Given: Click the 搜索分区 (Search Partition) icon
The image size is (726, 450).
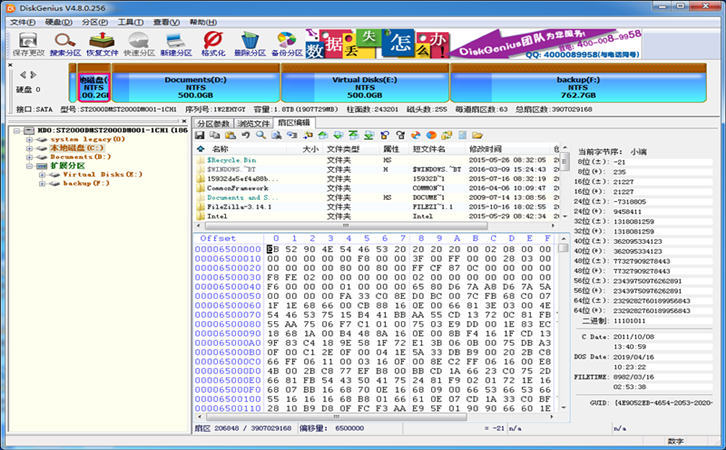Looking at the screenshot, I should click(x=64, y=41).
